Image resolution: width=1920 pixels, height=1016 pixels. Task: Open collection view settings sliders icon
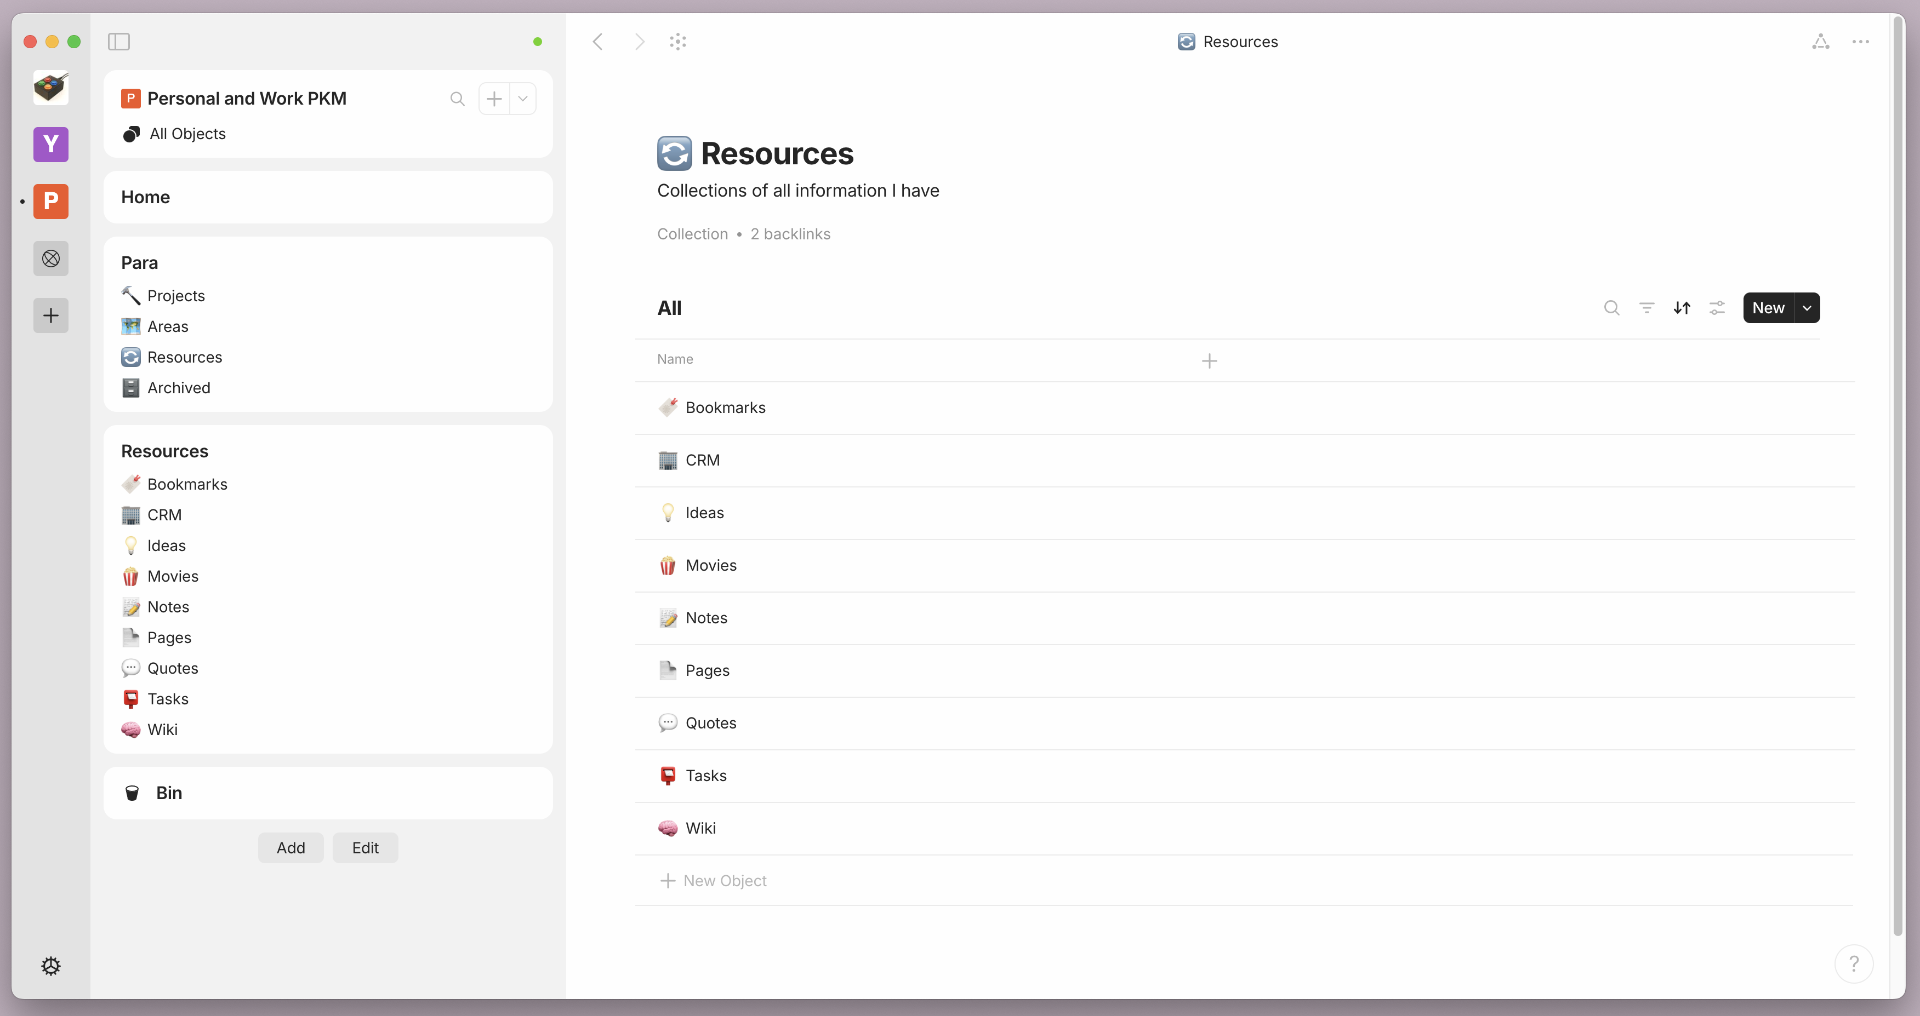[x=1717, y=308]
